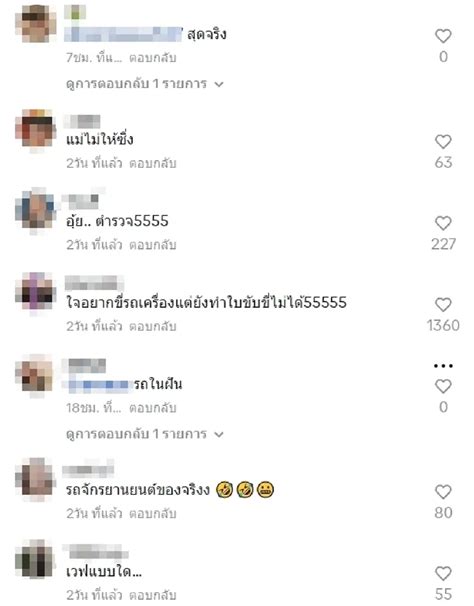Like the 'แม่ไม่ให้ซิ่ง' comment with 63 likes
The width and height of the screenshot is (474, 606).
pos(443,141)
